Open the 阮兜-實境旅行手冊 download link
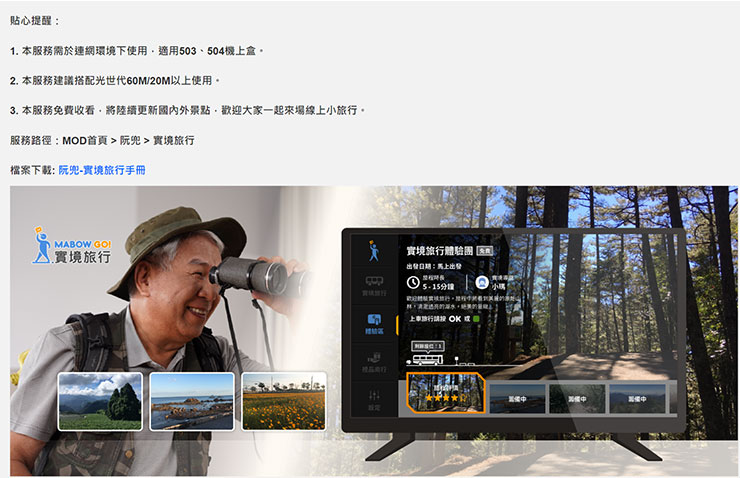The width and height of the screenshot is (740, 478). click(x=101, y=170)
